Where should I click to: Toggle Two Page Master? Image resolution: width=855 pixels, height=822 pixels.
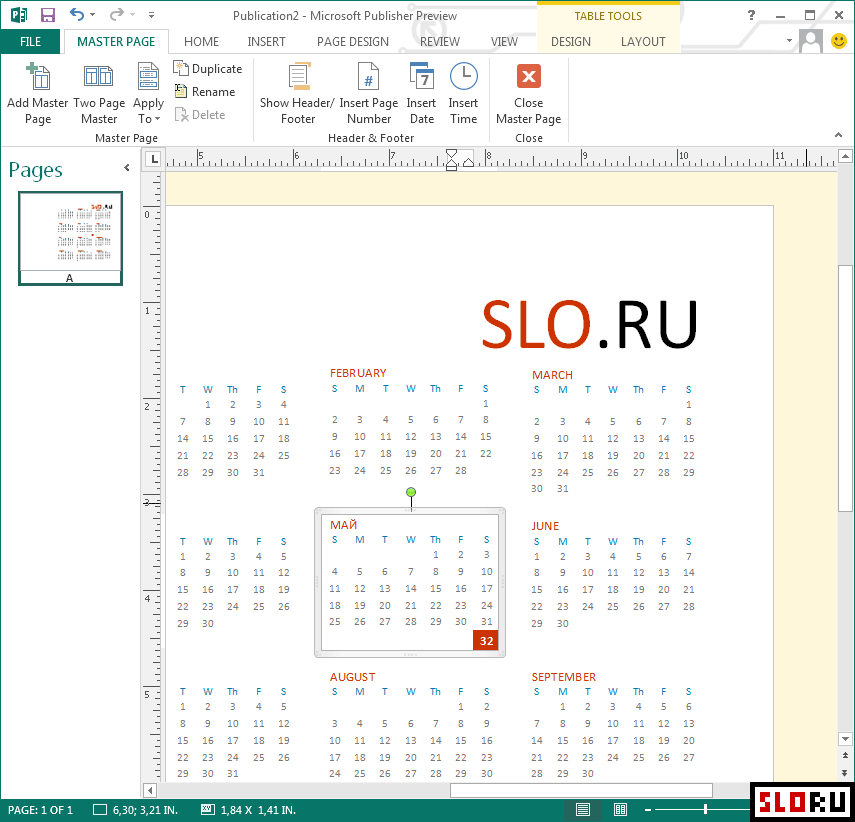99,94
